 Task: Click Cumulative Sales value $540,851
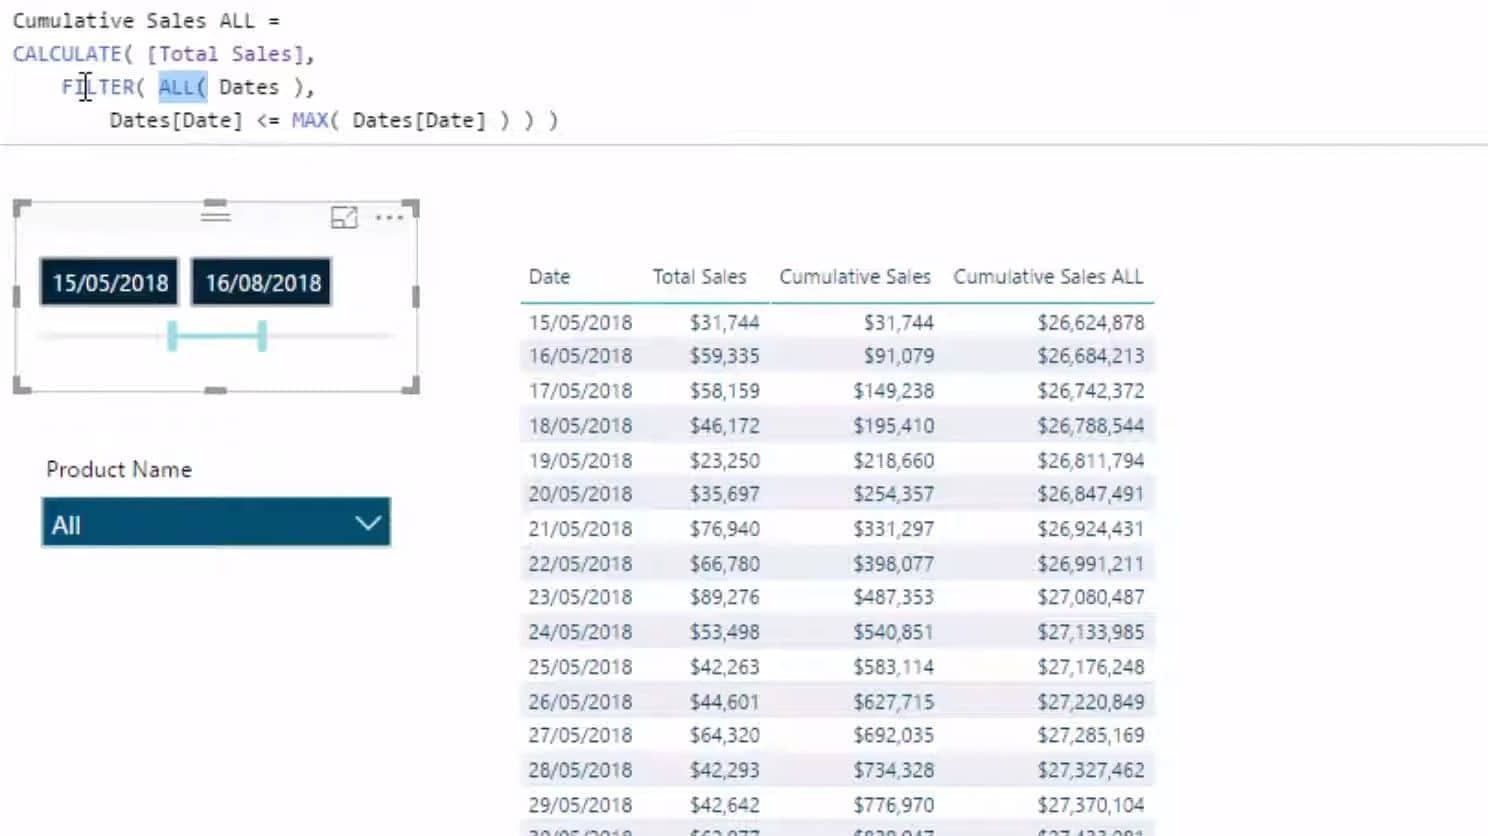coord(893,632)
